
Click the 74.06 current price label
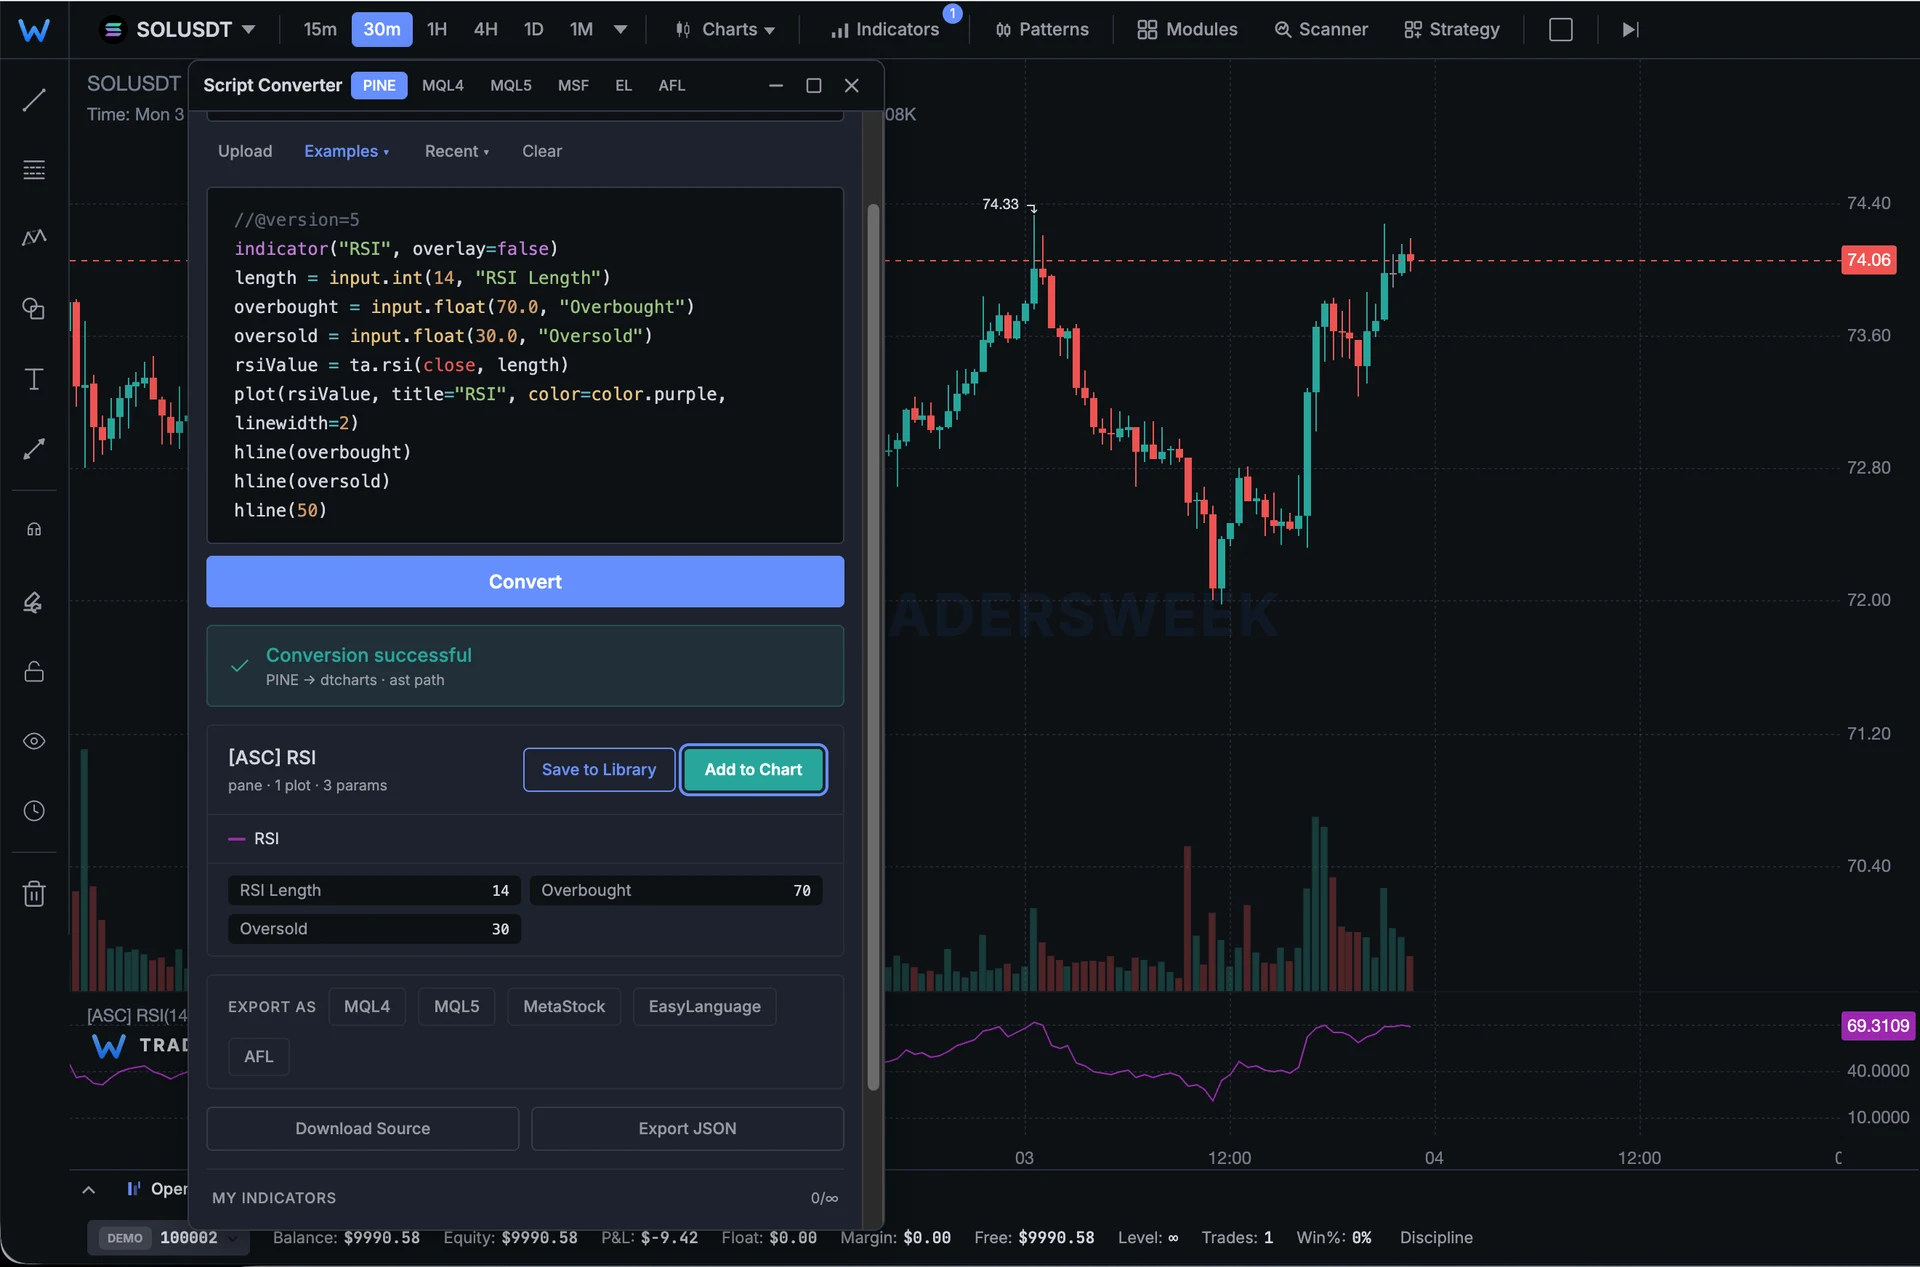1868,260
